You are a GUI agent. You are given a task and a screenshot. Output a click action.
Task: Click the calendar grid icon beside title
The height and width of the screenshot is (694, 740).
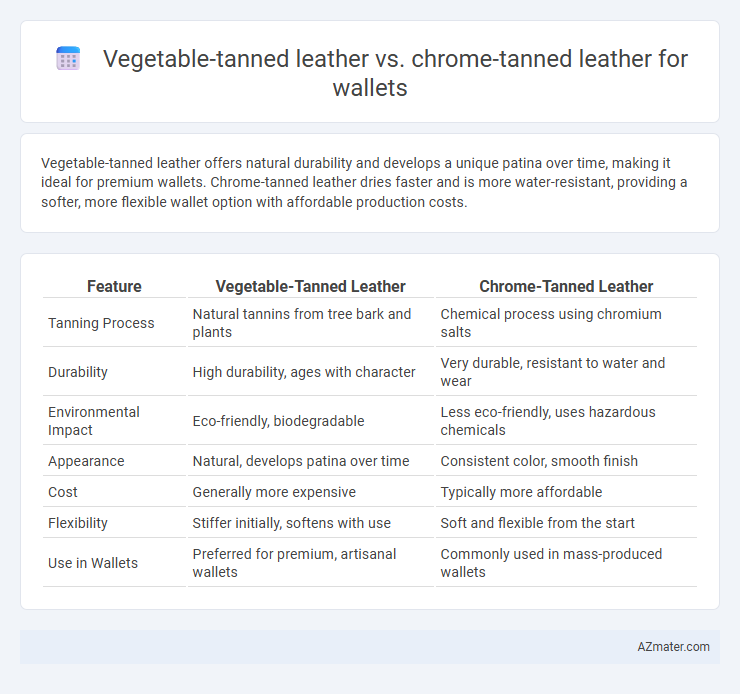tap(68, 59)
